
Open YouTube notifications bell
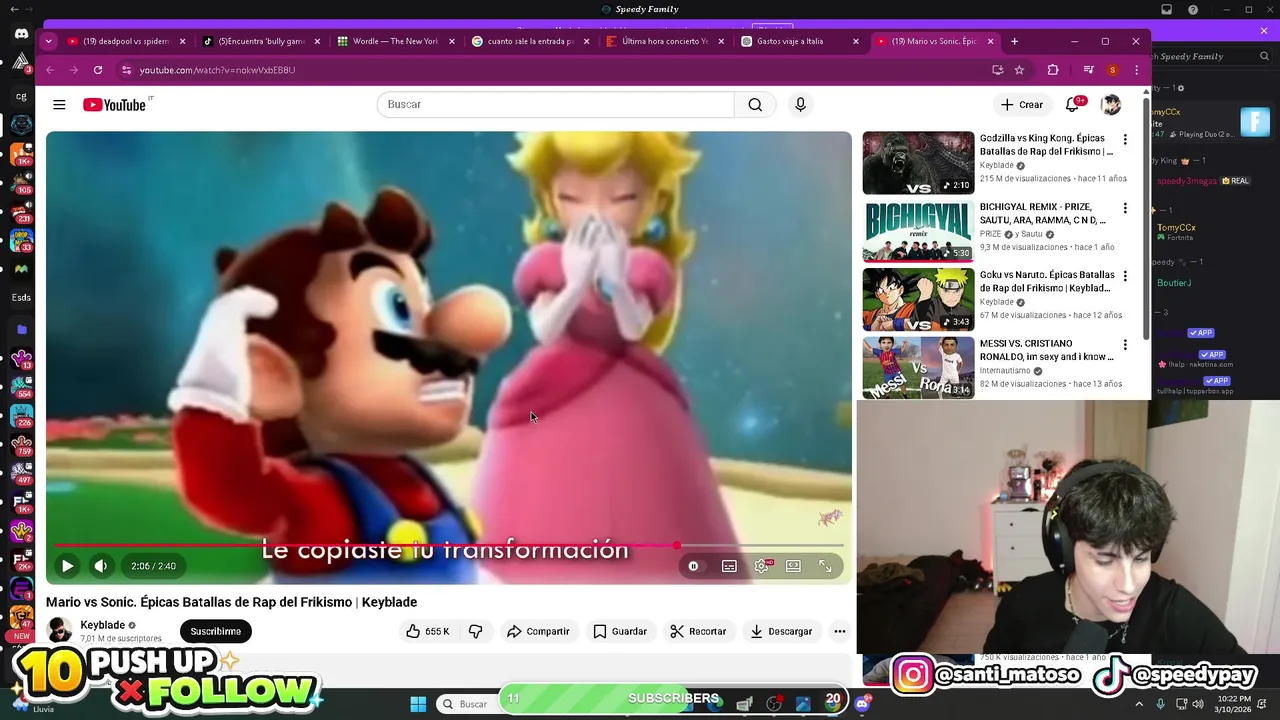[x=1072, y=104]
